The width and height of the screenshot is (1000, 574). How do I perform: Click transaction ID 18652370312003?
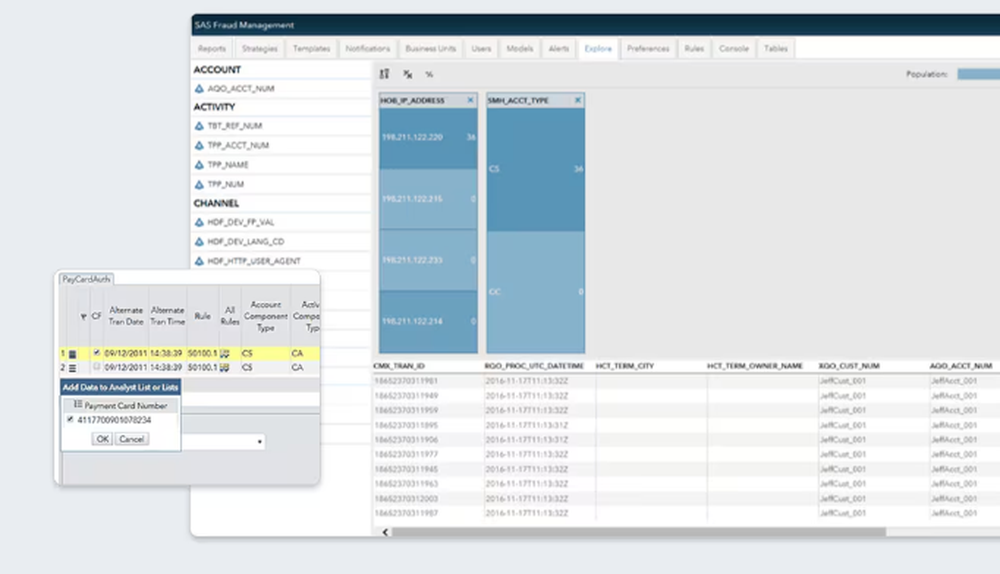point(406,499)
